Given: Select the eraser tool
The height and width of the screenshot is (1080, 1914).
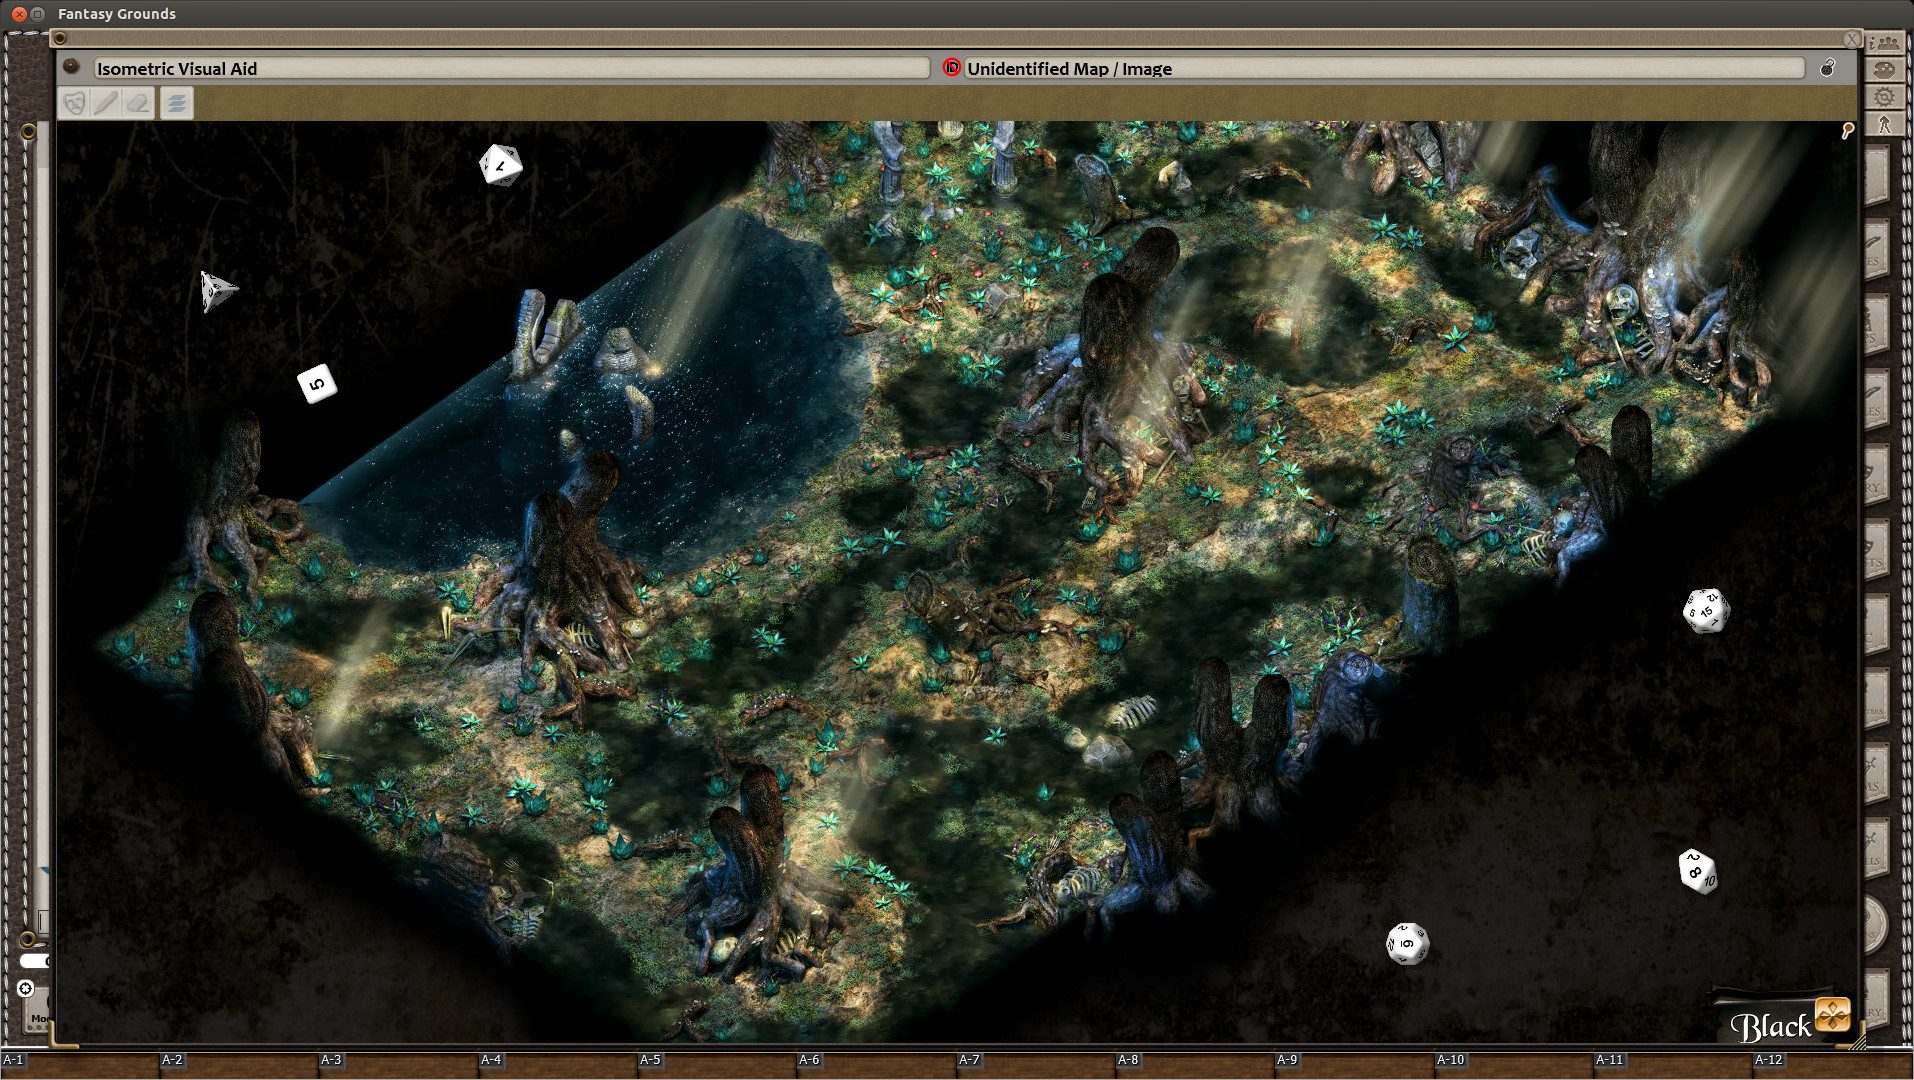Looking at the screenshot, I should (x=139, y=103).
